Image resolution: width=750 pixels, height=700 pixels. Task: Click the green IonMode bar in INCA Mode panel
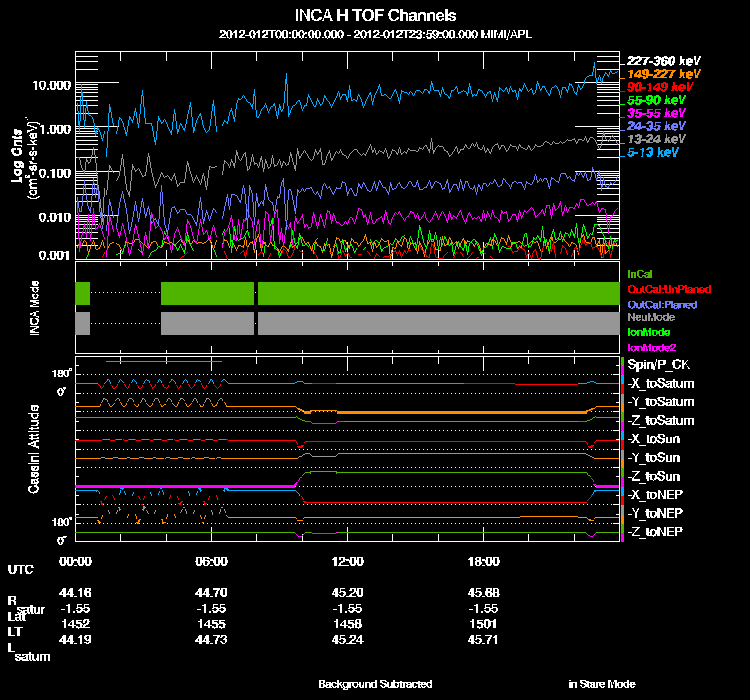coord(440,293)
